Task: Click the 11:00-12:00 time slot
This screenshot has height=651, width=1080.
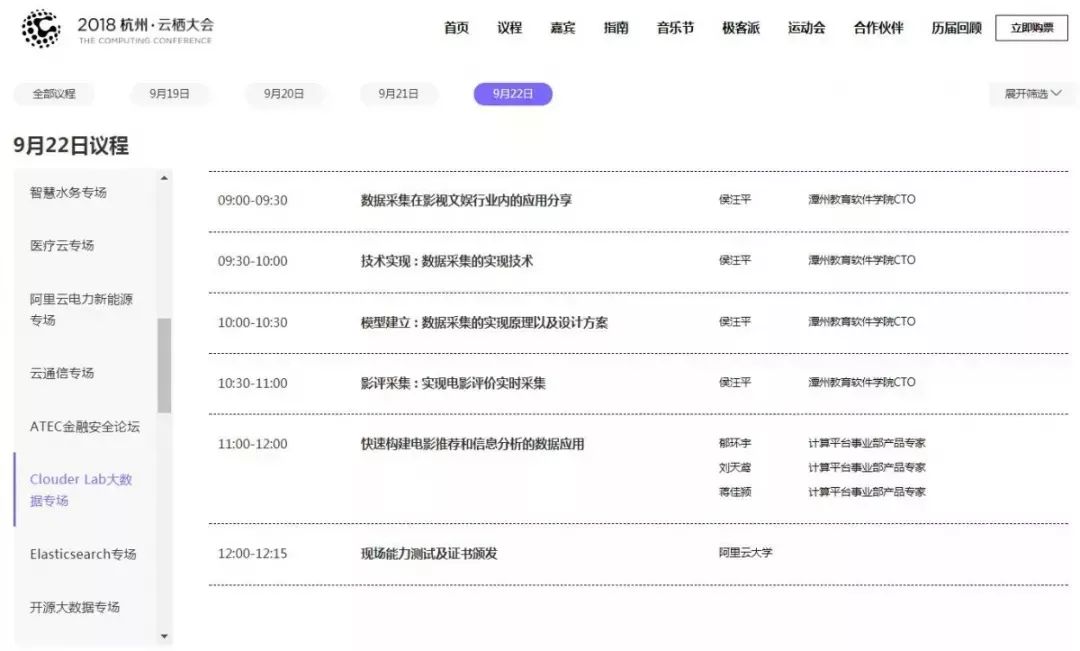Action: (x=253, y=444)
